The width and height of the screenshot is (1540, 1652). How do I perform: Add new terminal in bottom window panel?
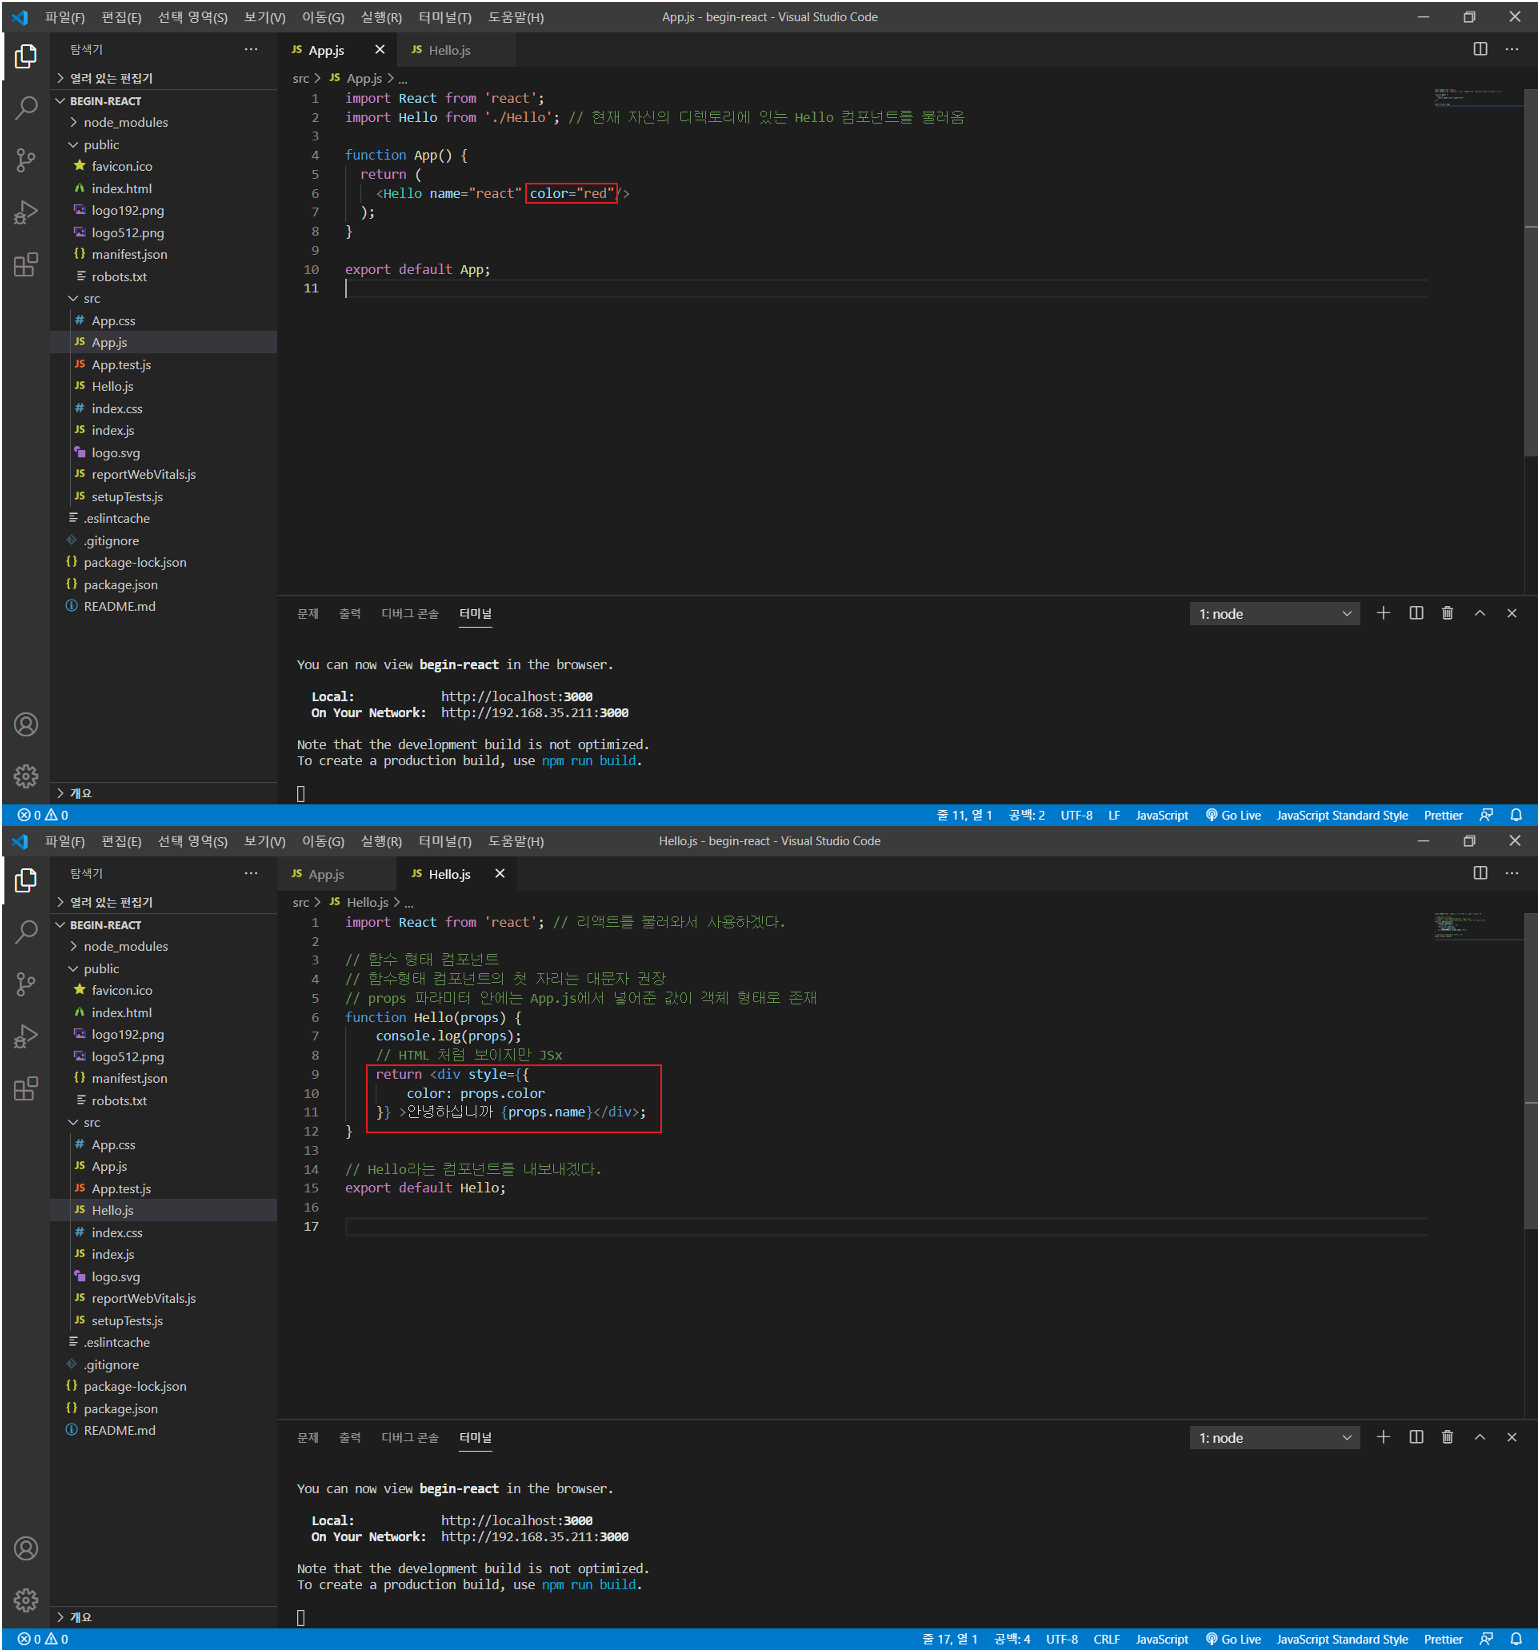1384,1437
